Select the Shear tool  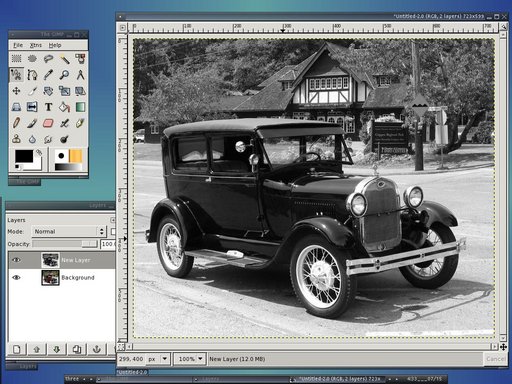pyautogui.click(x=80, y=91)
